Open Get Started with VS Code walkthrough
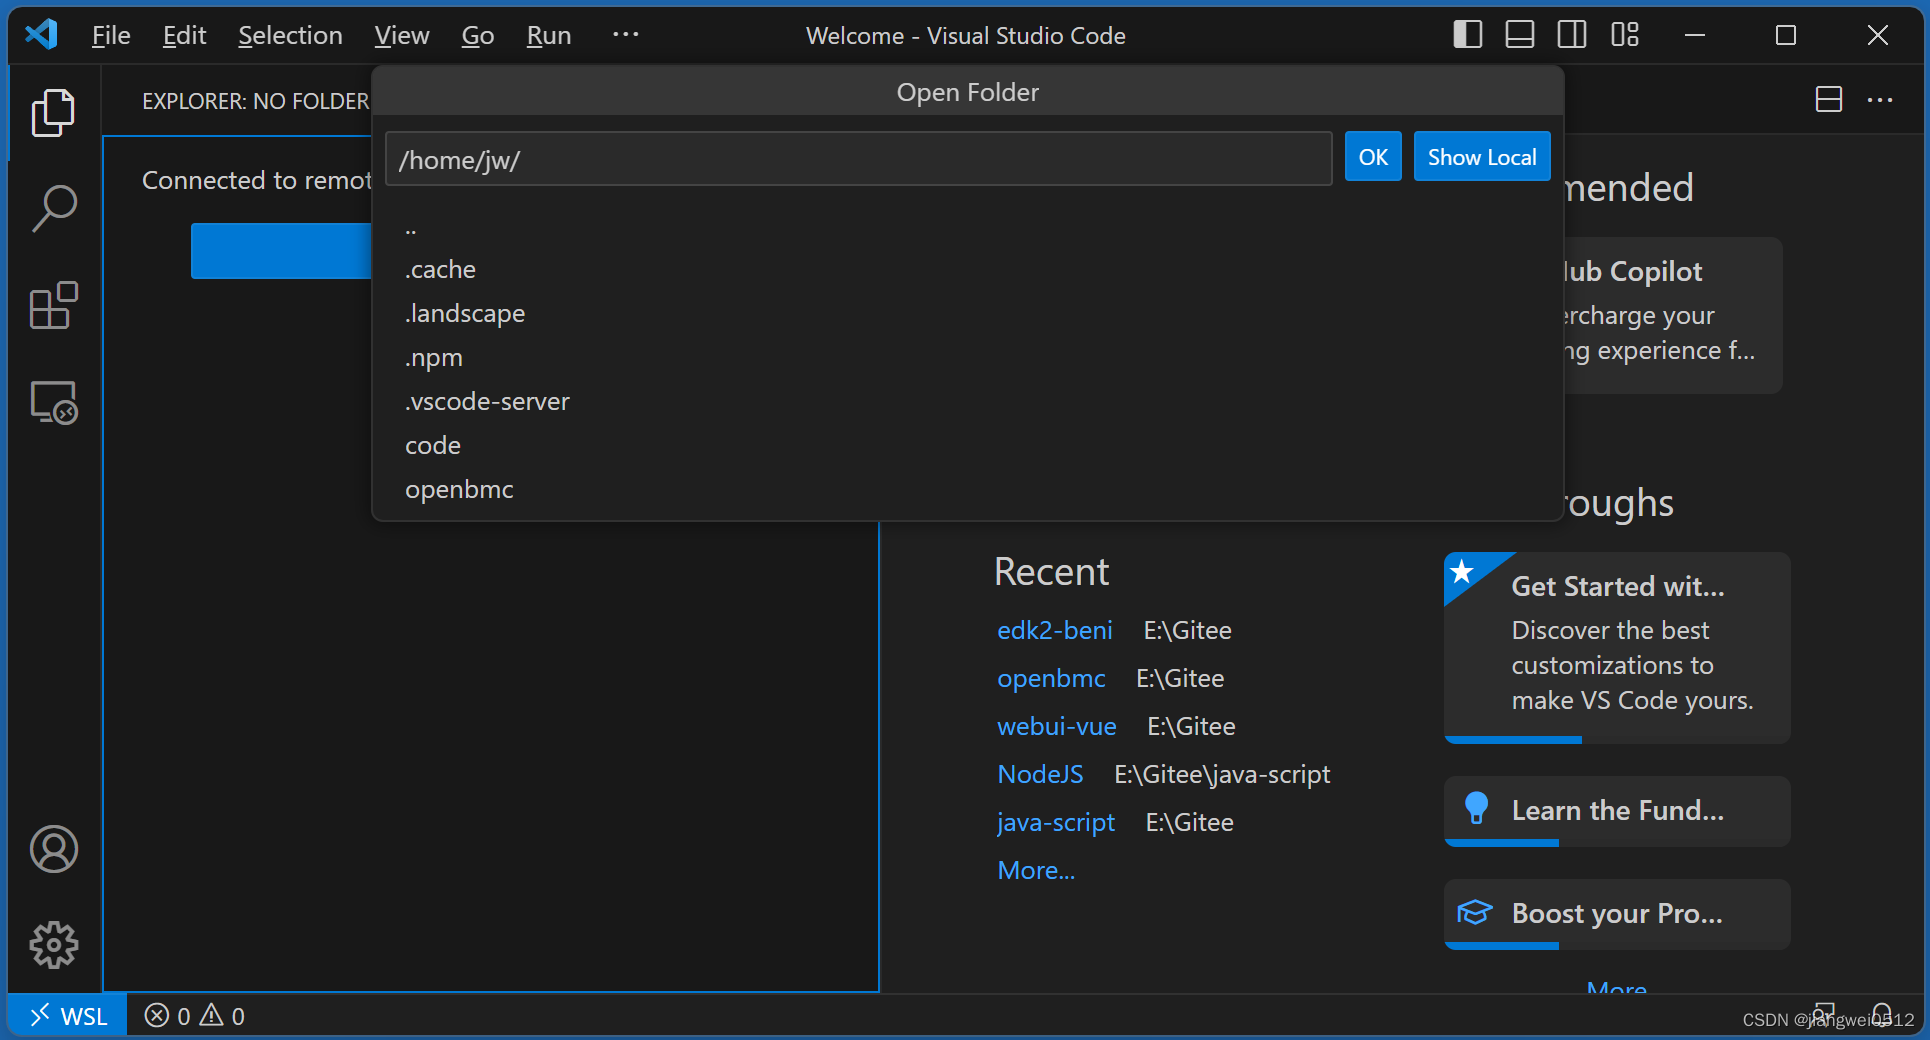Viewport: 1930px width, 1040px height. point(1617,647)
